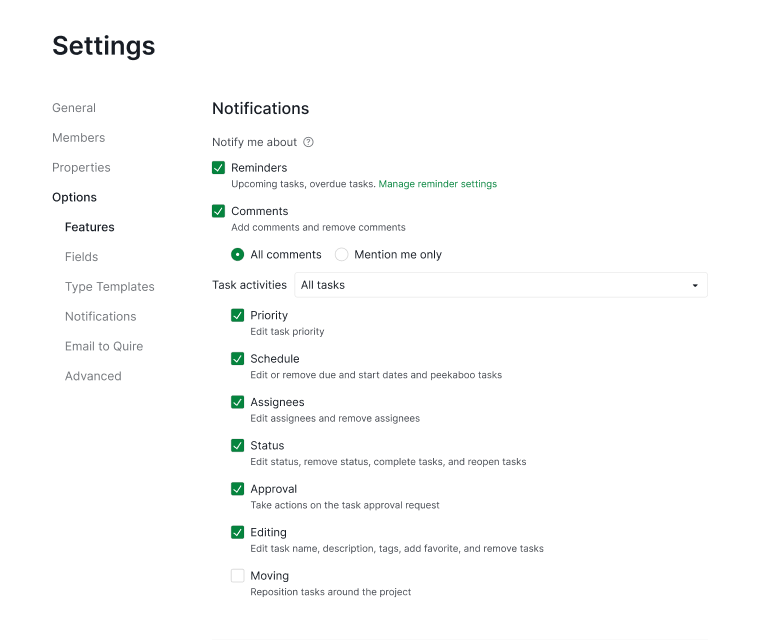760x640 pixels.
Task: Go to General settings section
Action: coord(74,108)
